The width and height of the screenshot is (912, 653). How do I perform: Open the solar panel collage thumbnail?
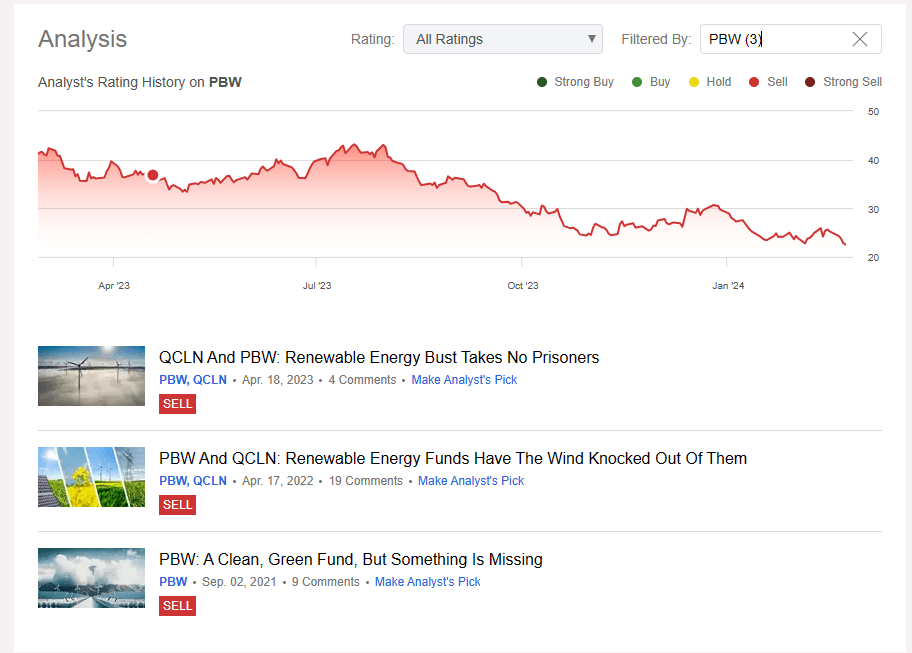[91, 477]
